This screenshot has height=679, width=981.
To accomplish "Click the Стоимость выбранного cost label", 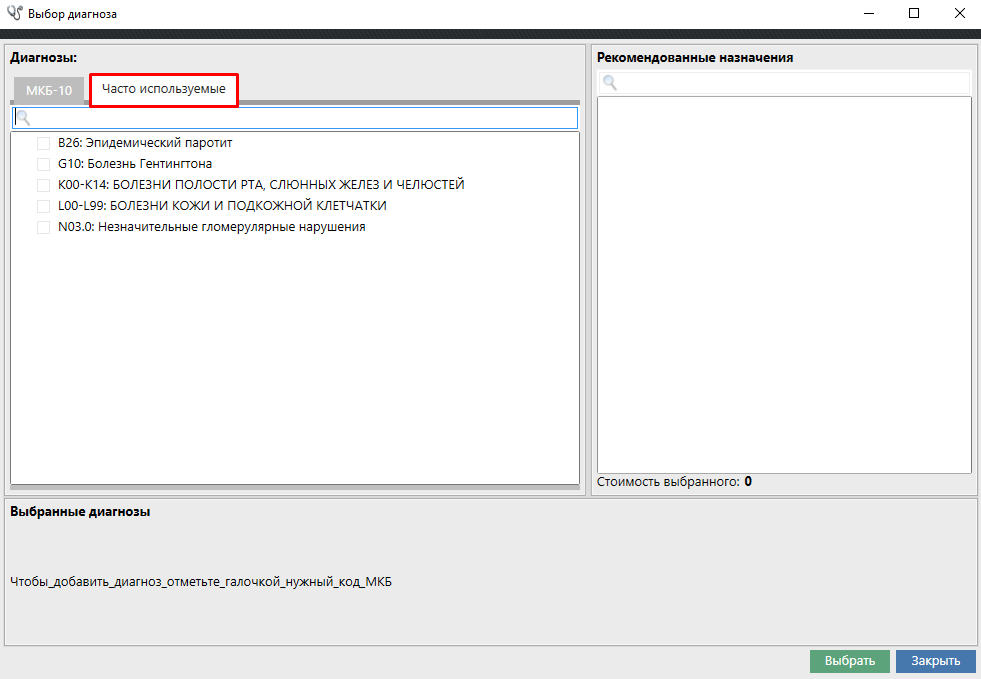I will coord(667,482).
